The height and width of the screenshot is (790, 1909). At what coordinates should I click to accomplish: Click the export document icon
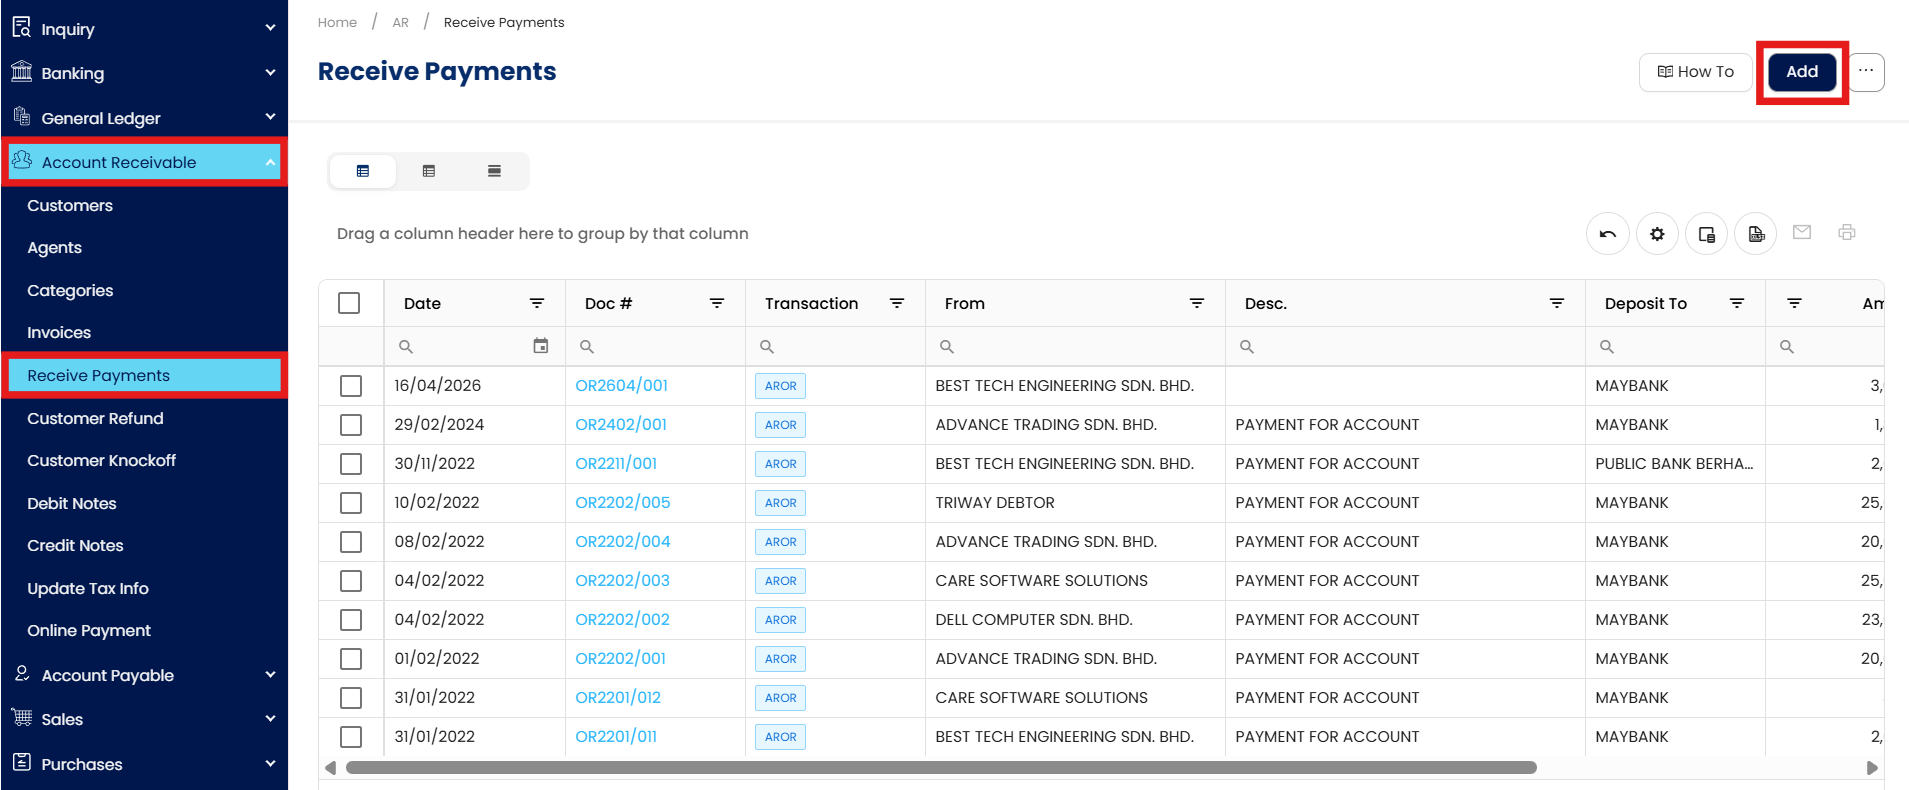(x=1755, y=234)
